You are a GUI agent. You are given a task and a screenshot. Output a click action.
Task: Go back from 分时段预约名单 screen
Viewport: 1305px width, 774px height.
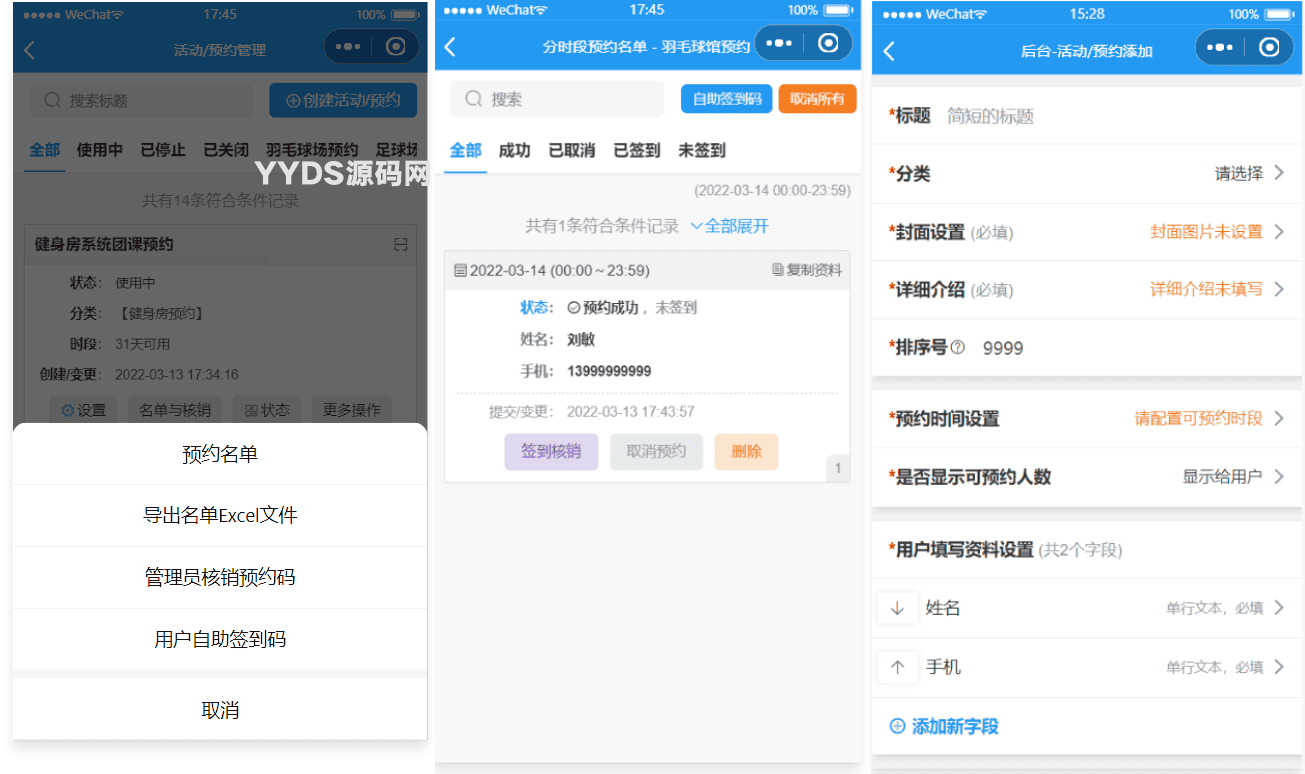click(x=450, y=47)
